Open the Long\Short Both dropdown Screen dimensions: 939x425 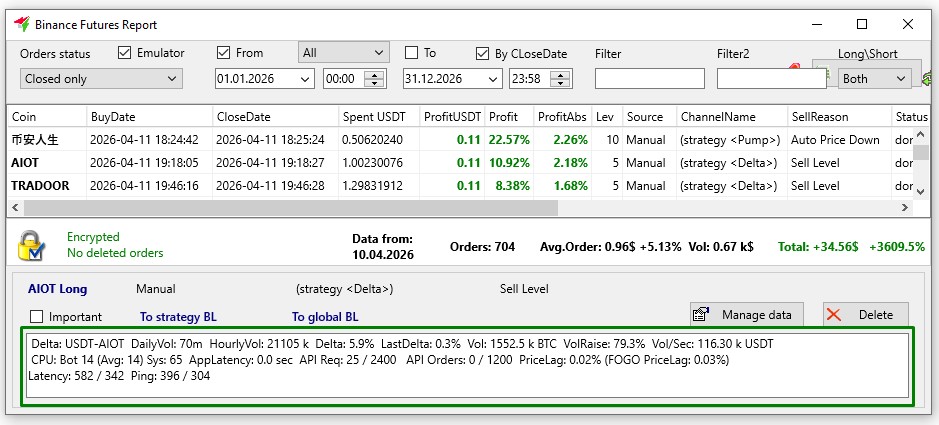click(875, 78)
